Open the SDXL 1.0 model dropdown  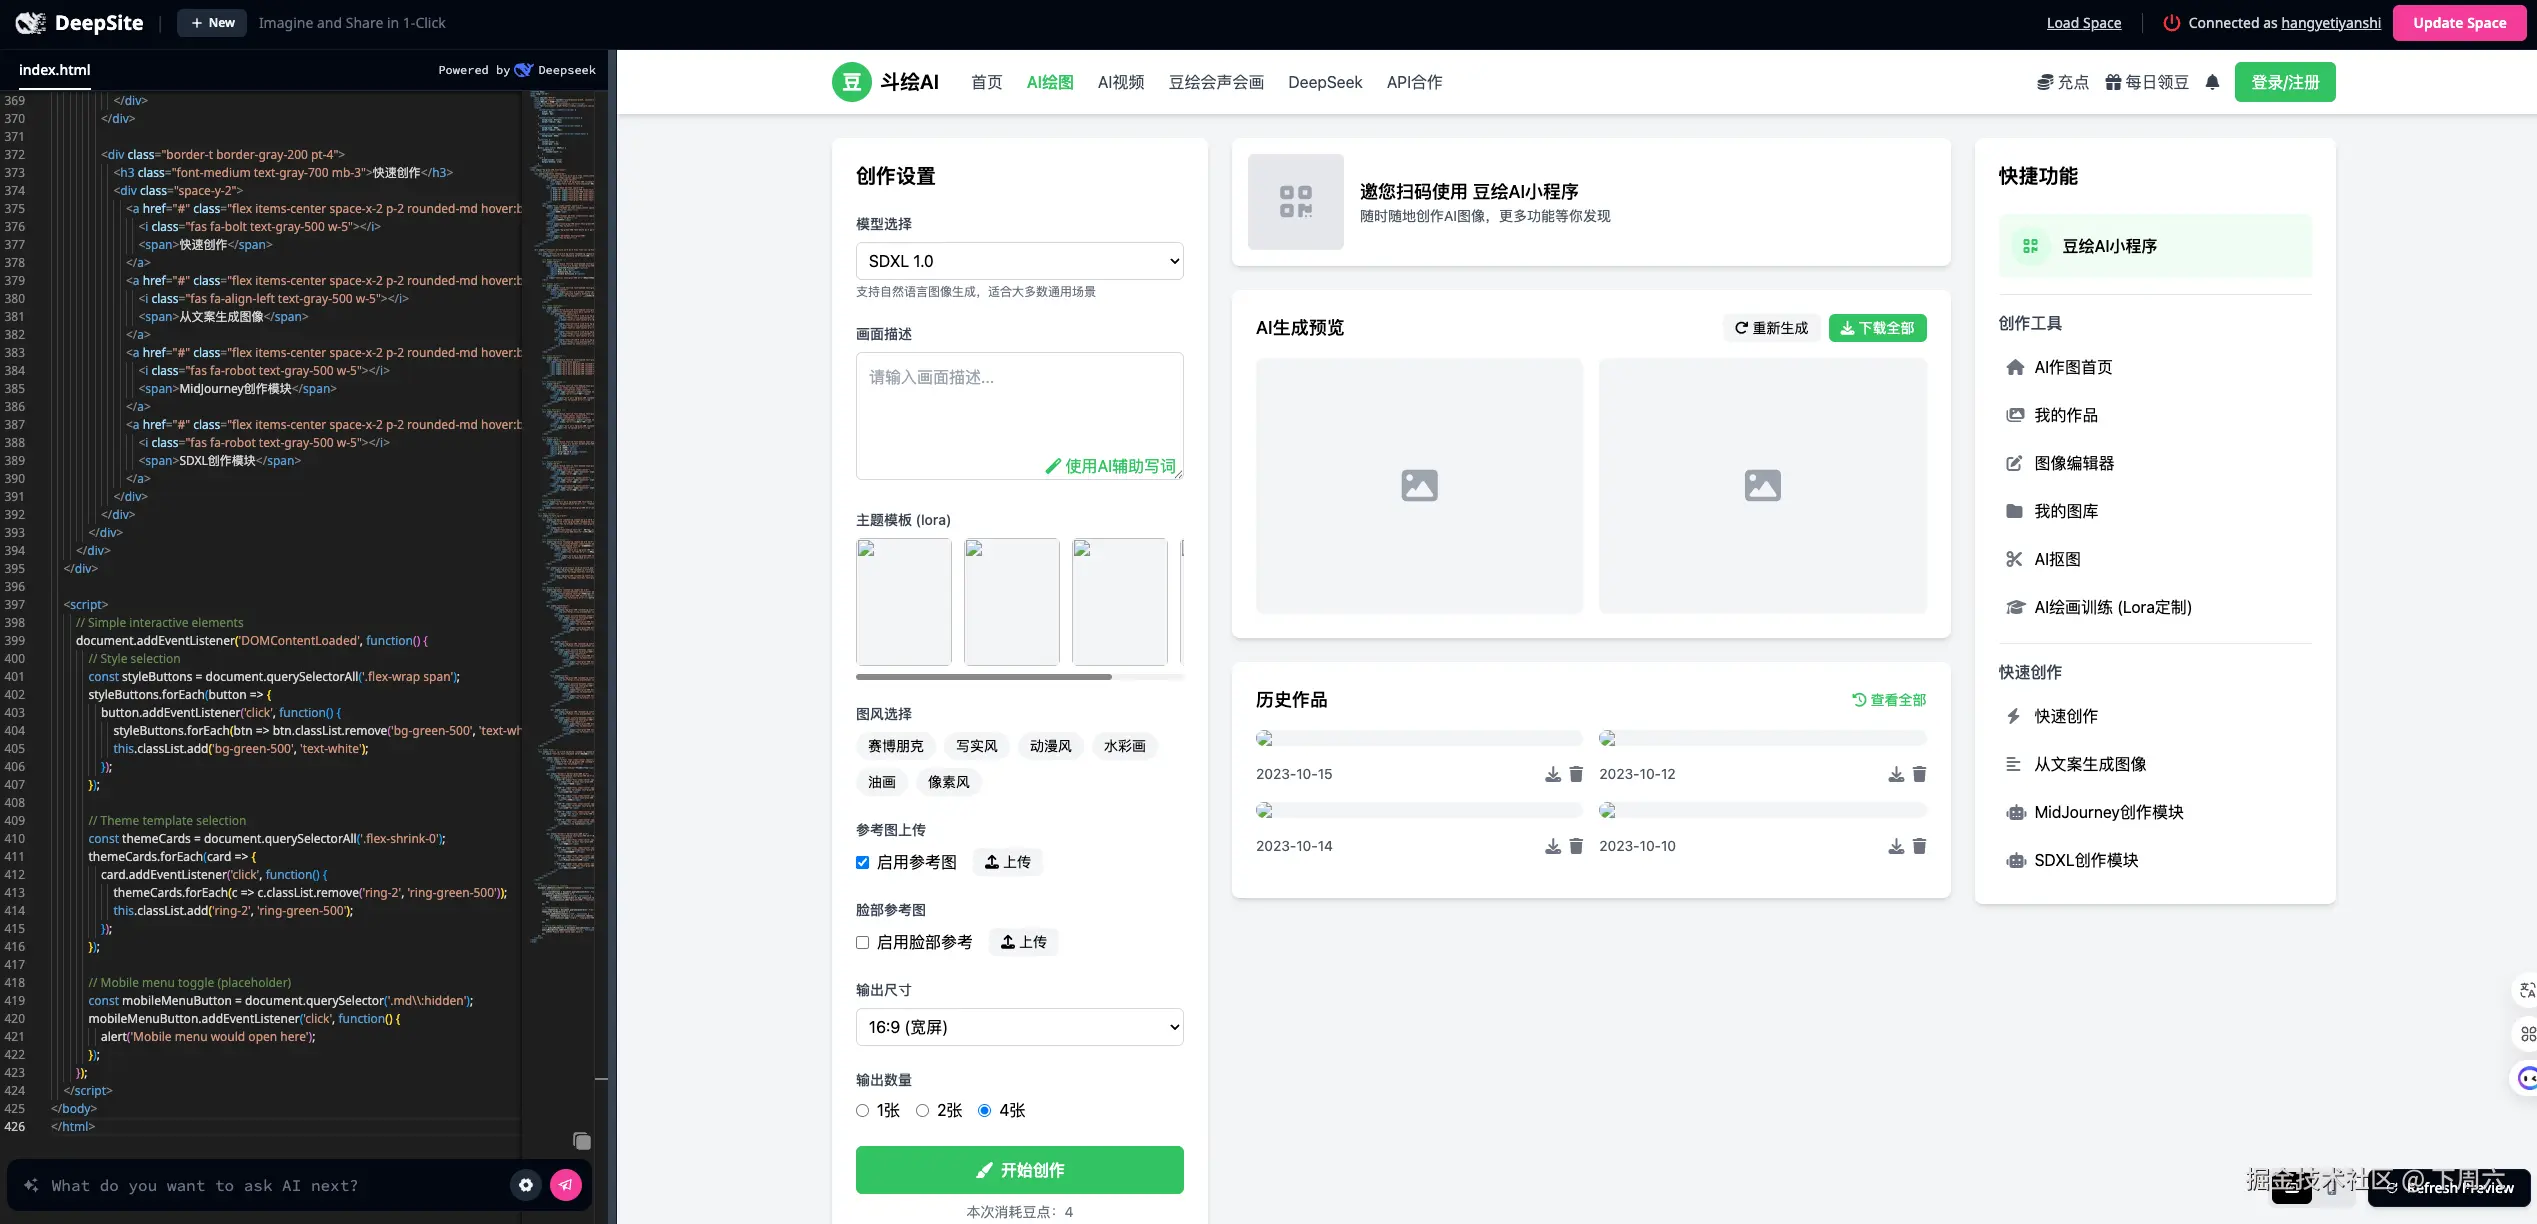1018,261
